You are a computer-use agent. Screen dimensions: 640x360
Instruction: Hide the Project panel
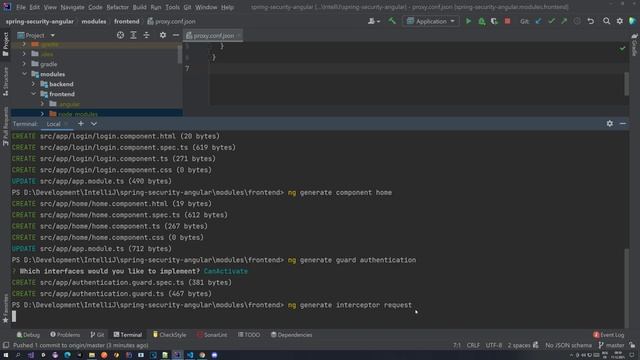coord(176,36)
